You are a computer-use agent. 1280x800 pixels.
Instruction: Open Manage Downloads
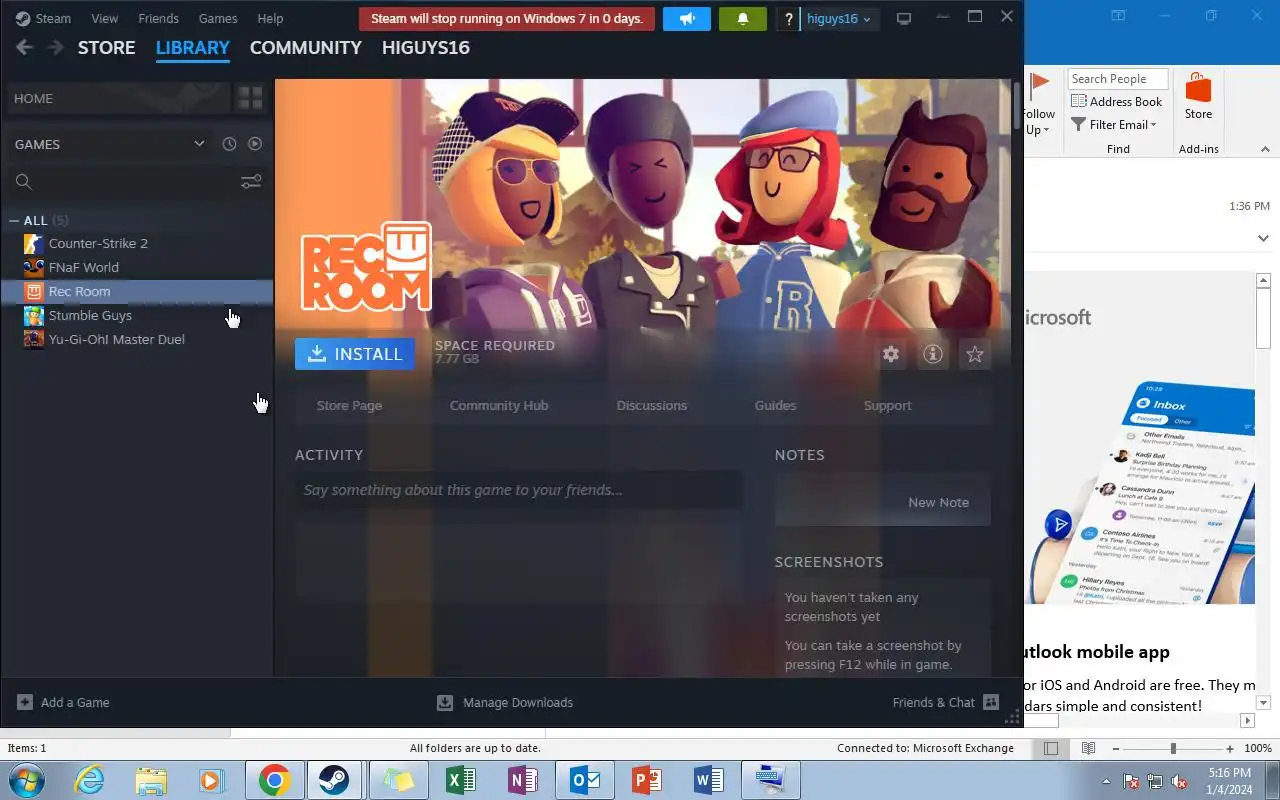tap(505, 702)
